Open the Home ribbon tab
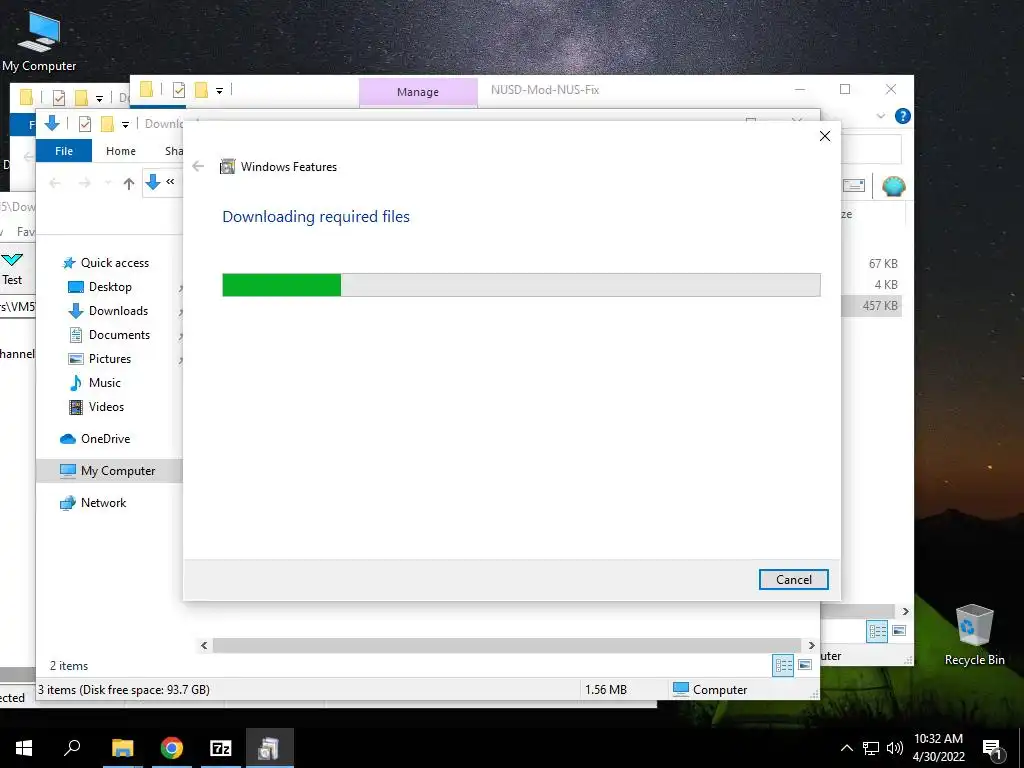Image resolution: width=1024 pixels, height=768 pixels. point(121,151)
